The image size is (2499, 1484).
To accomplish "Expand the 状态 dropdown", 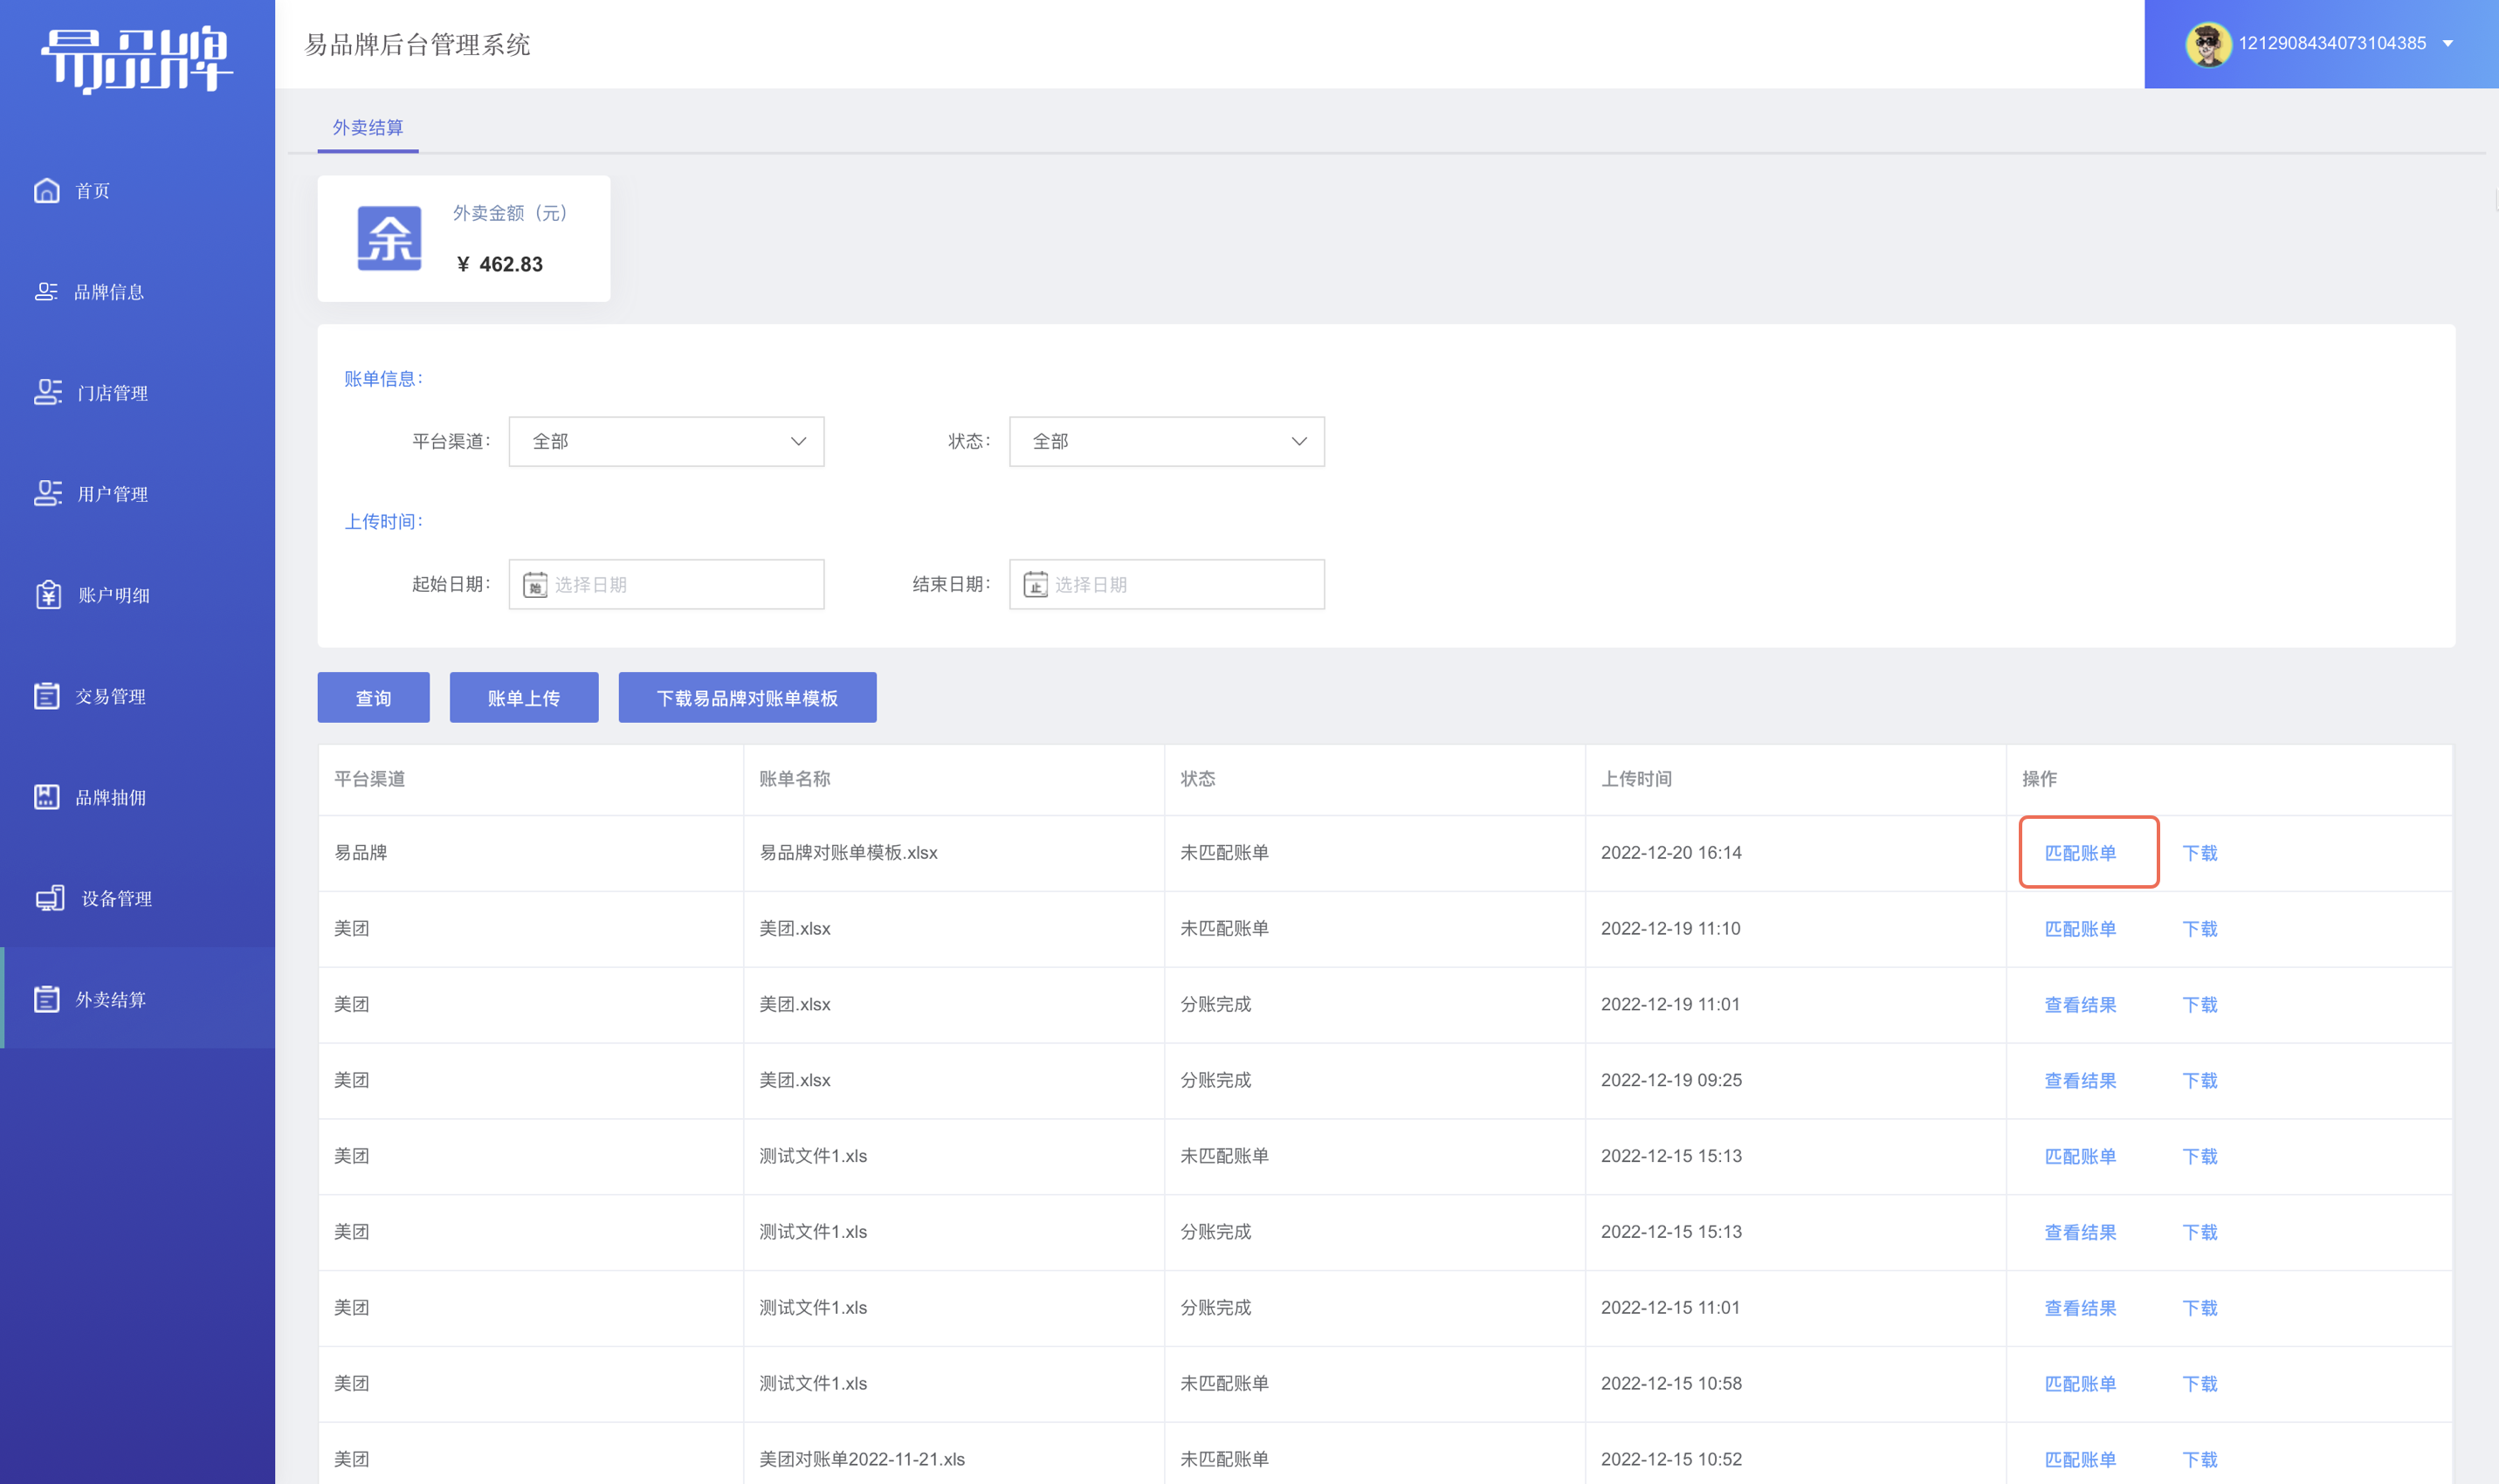I will 1166,441.
